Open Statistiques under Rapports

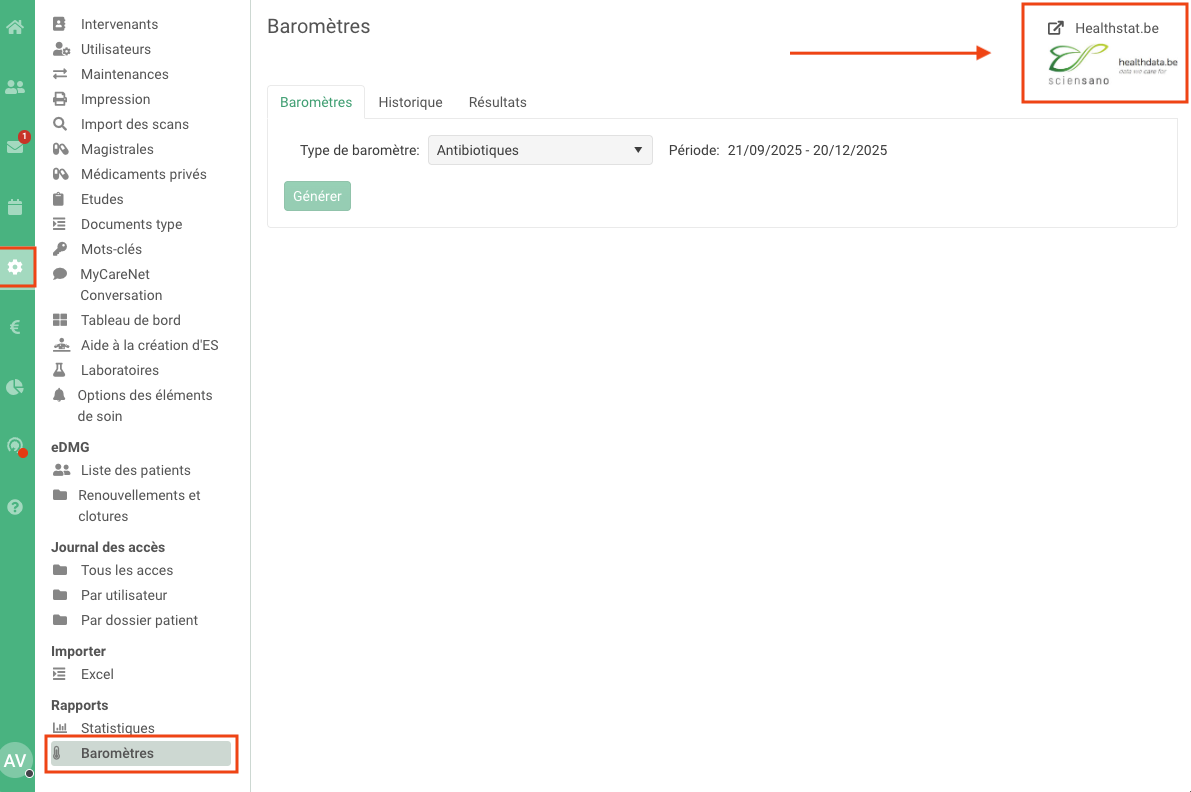coord(117,728)
